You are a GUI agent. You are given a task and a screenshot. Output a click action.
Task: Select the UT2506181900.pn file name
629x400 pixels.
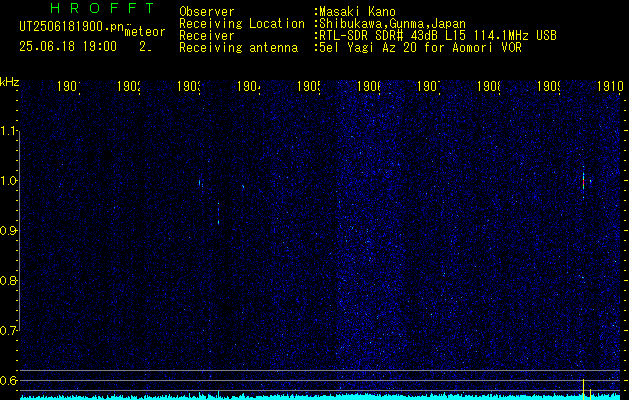pyautogui.click(x=71, y=26)
